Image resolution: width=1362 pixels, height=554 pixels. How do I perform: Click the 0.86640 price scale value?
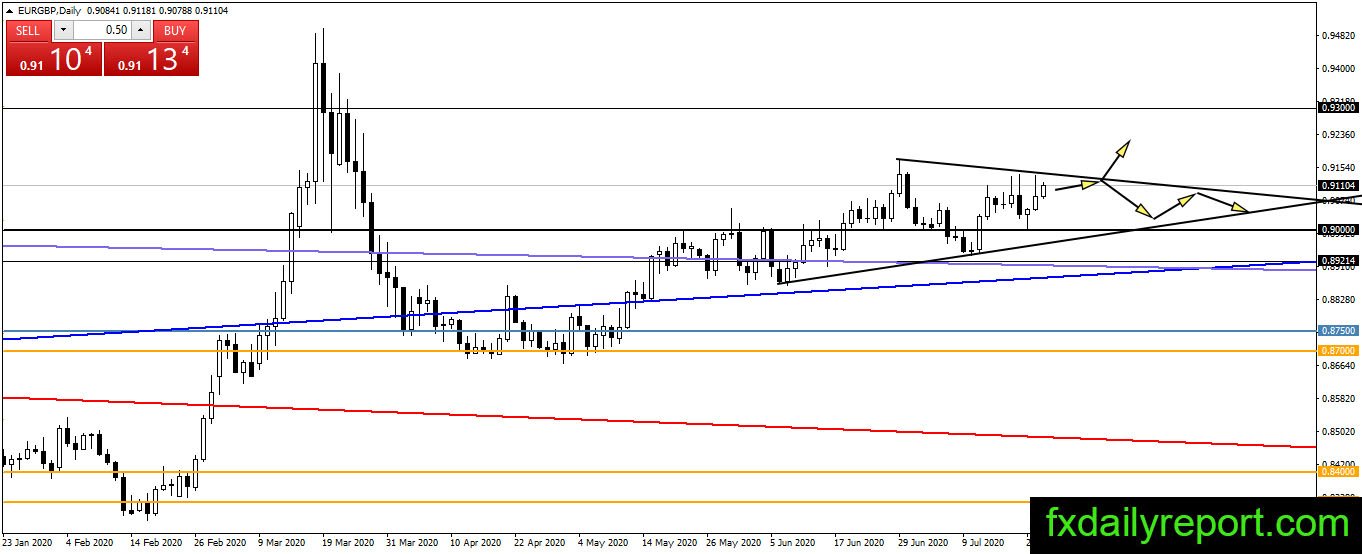point(1338,365)
